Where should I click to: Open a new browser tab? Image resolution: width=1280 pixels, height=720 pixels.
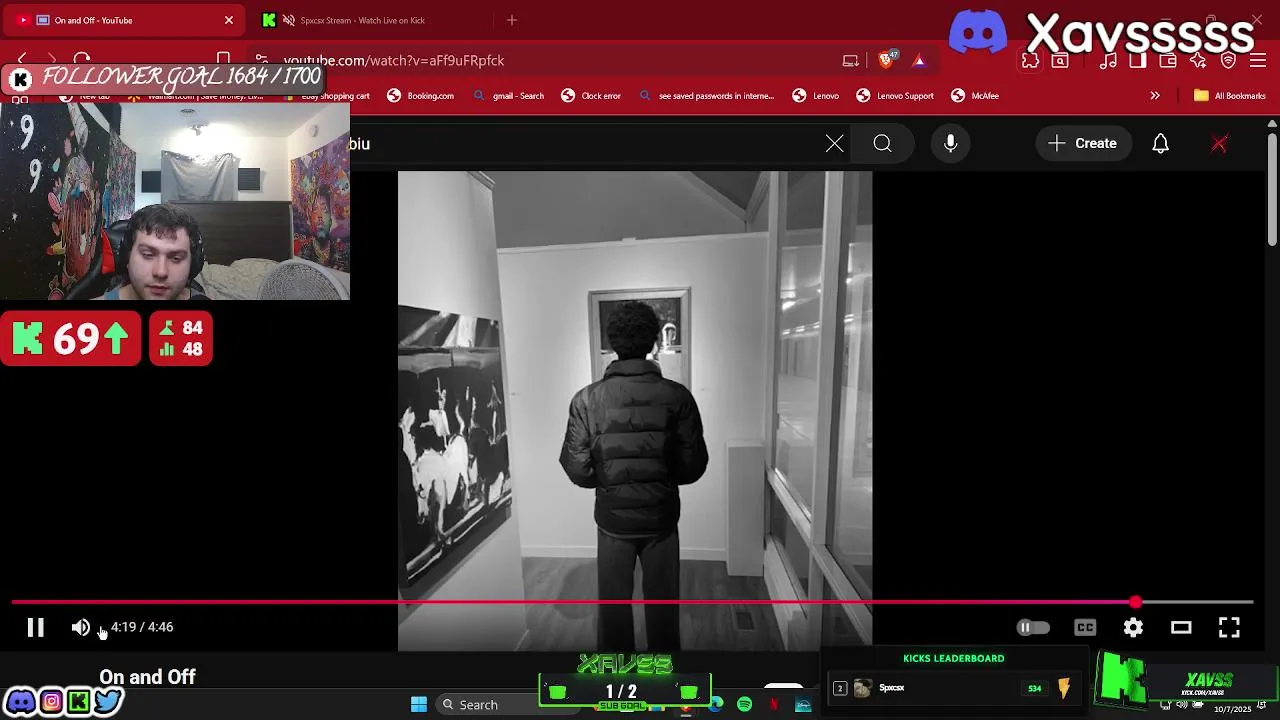coord(512,20)
